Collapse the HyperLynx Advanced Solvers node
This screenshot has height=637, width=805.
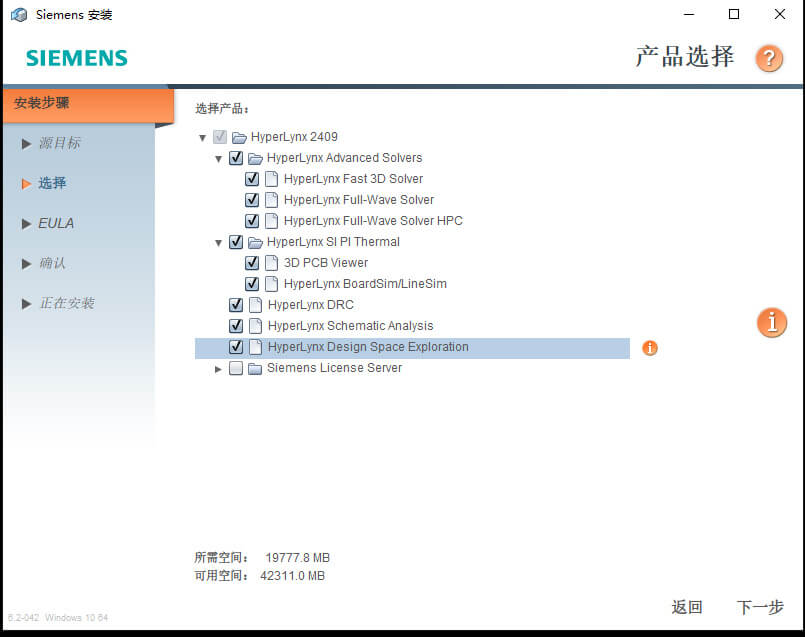tap(219, 159)
